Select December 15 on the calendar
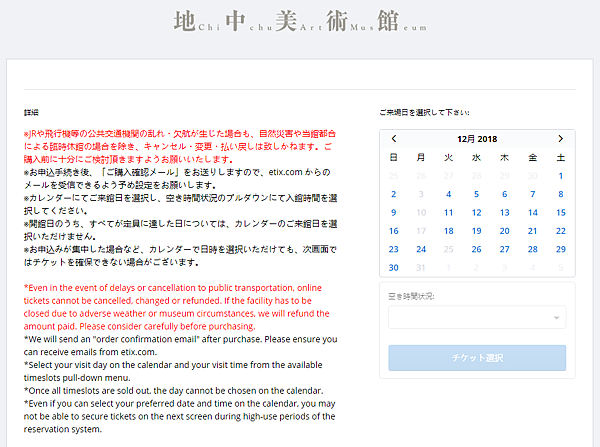The width and height of the screenshot is (600, 447). pos(561,213)
